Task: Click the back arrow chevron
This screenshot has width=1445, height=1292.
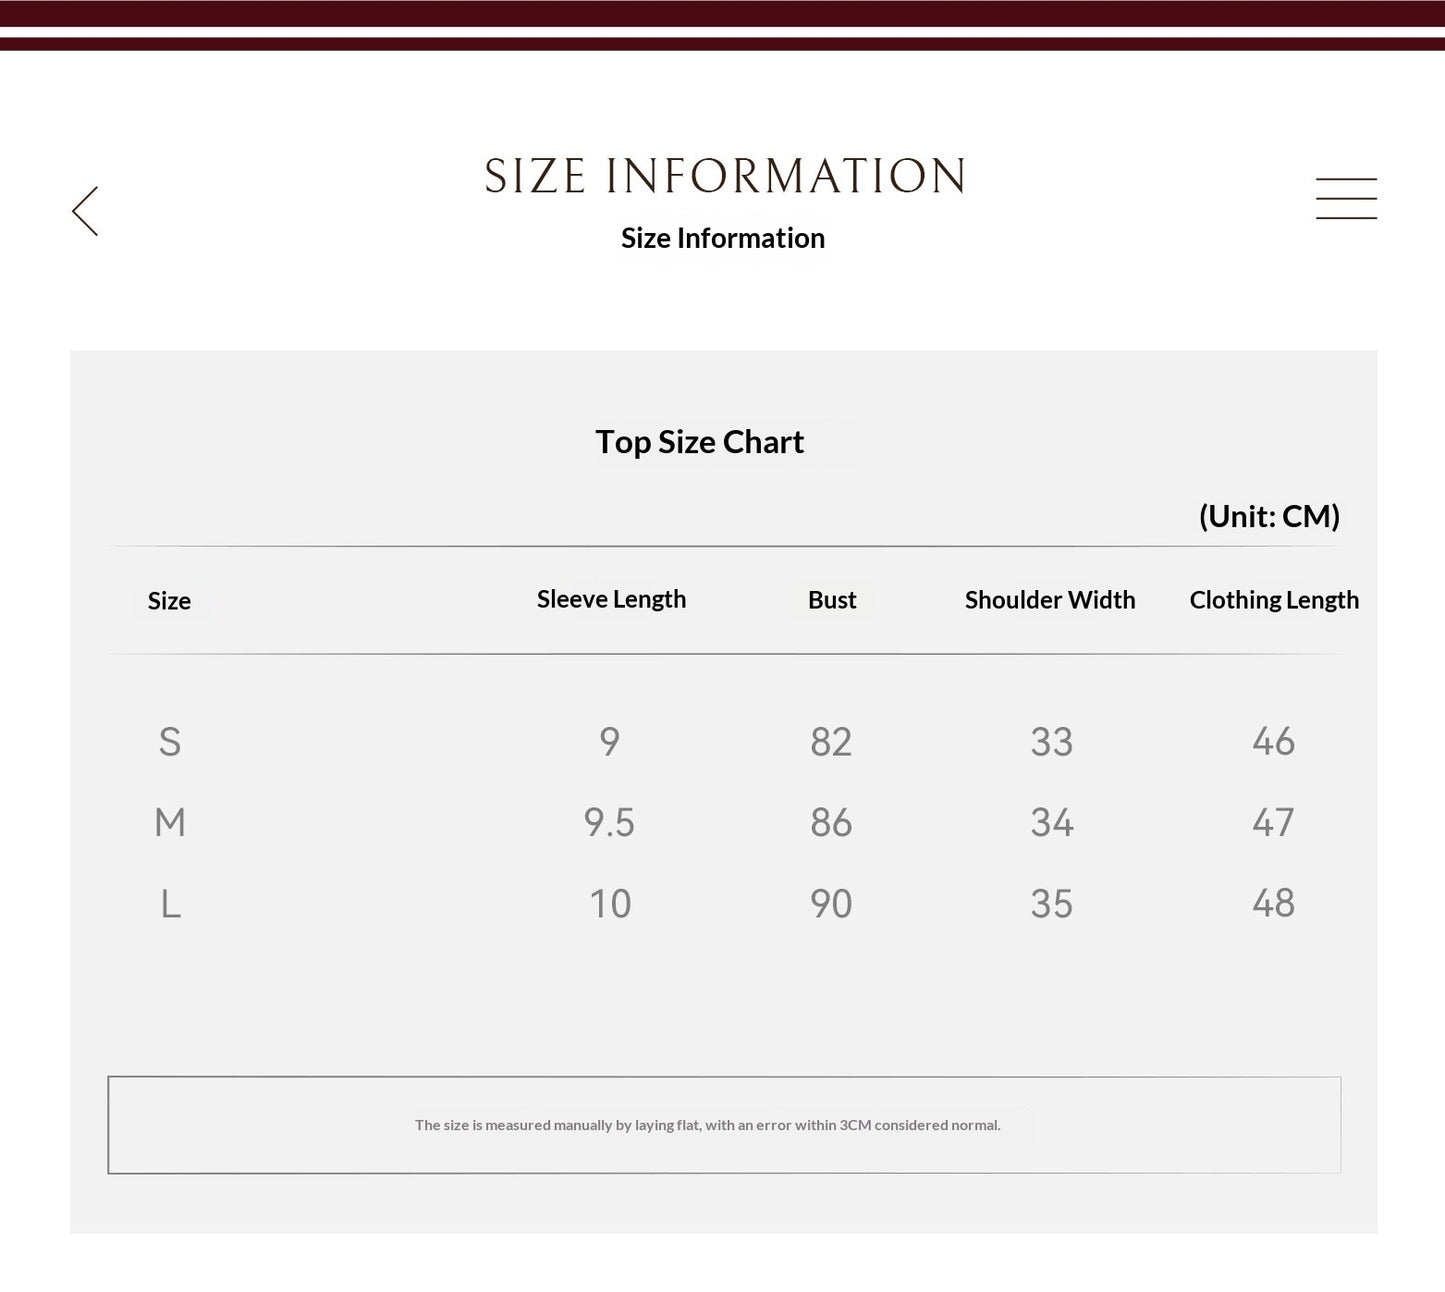Action: (85, 211)
